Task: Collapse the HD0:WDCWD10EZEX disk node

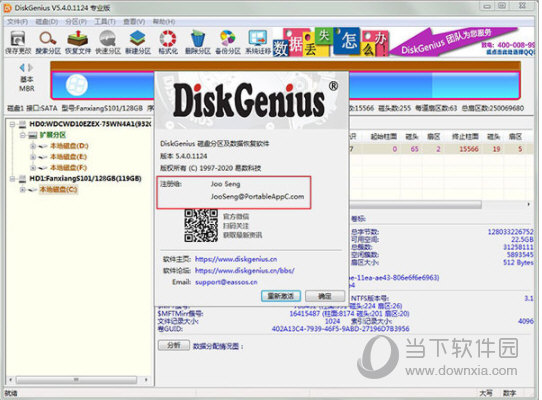Action: (x=13, y=124)
